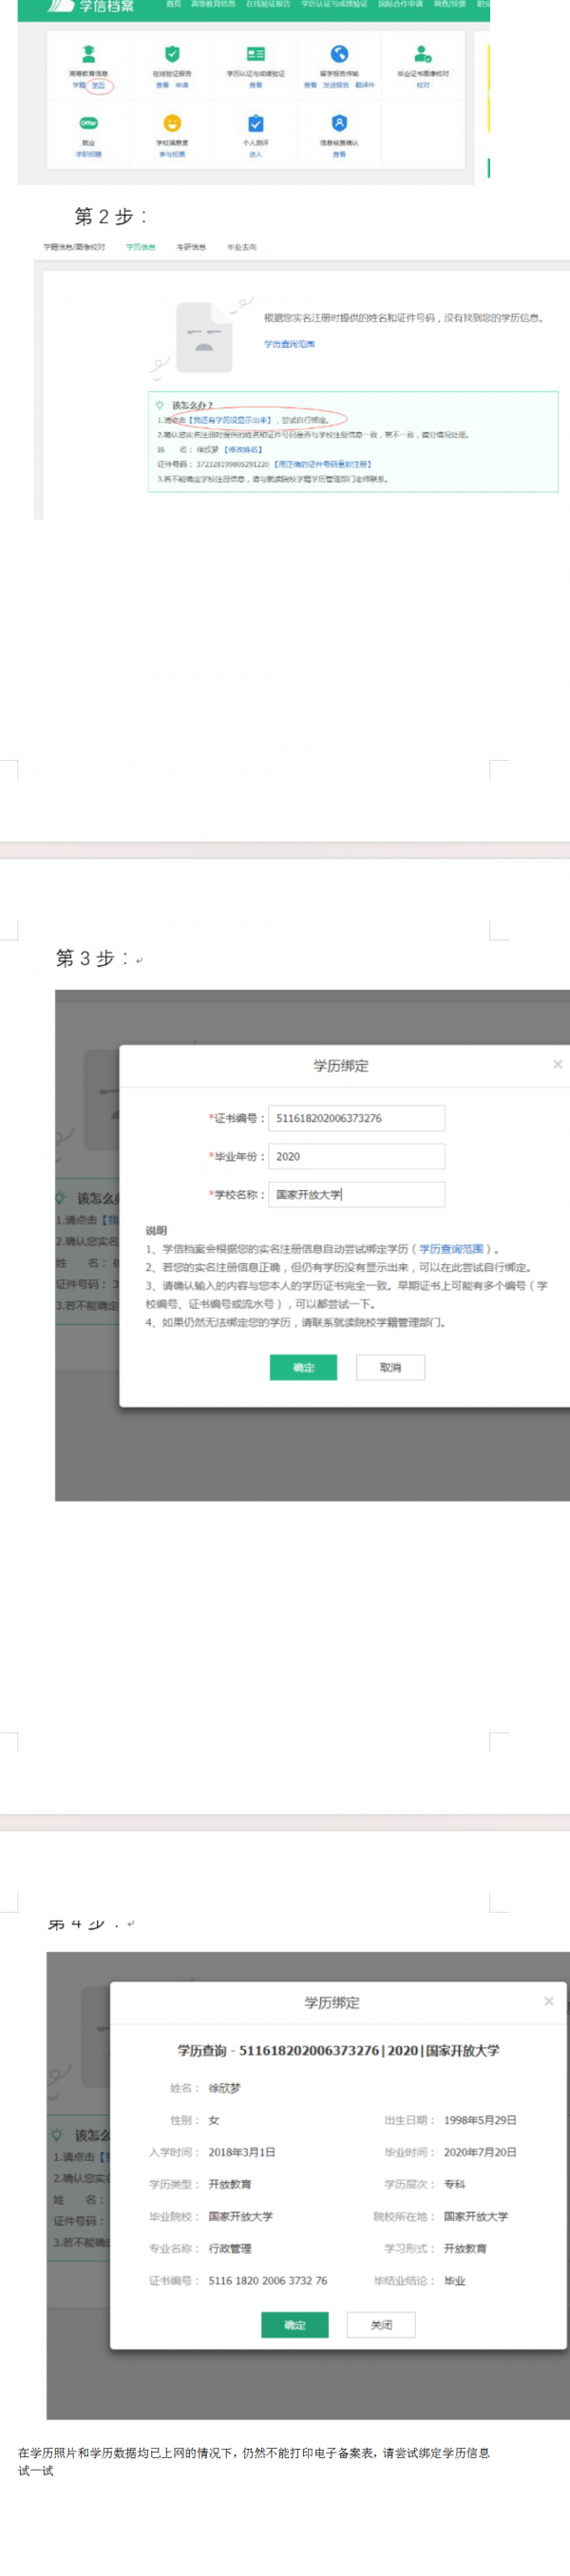Click the 学籍 link under 高等教育信息
The width and height of the screenshot is (570, 2576).
pyautogui.click(x=79, y=86)
